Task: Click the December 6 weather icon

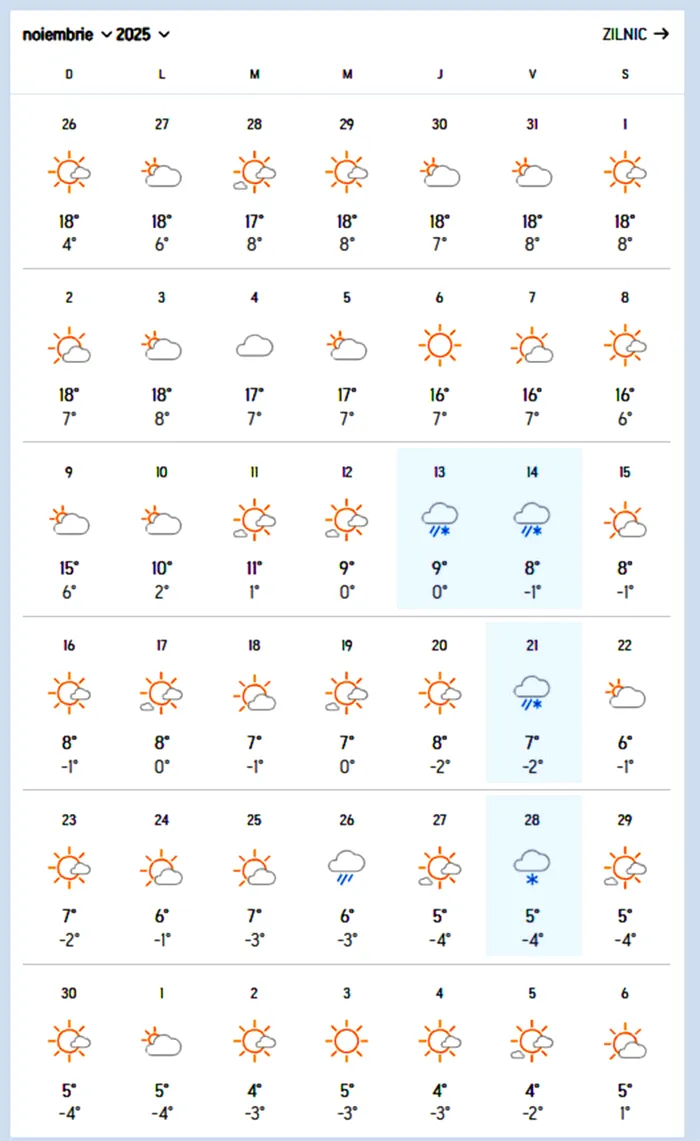Action: coord(625,1041)
